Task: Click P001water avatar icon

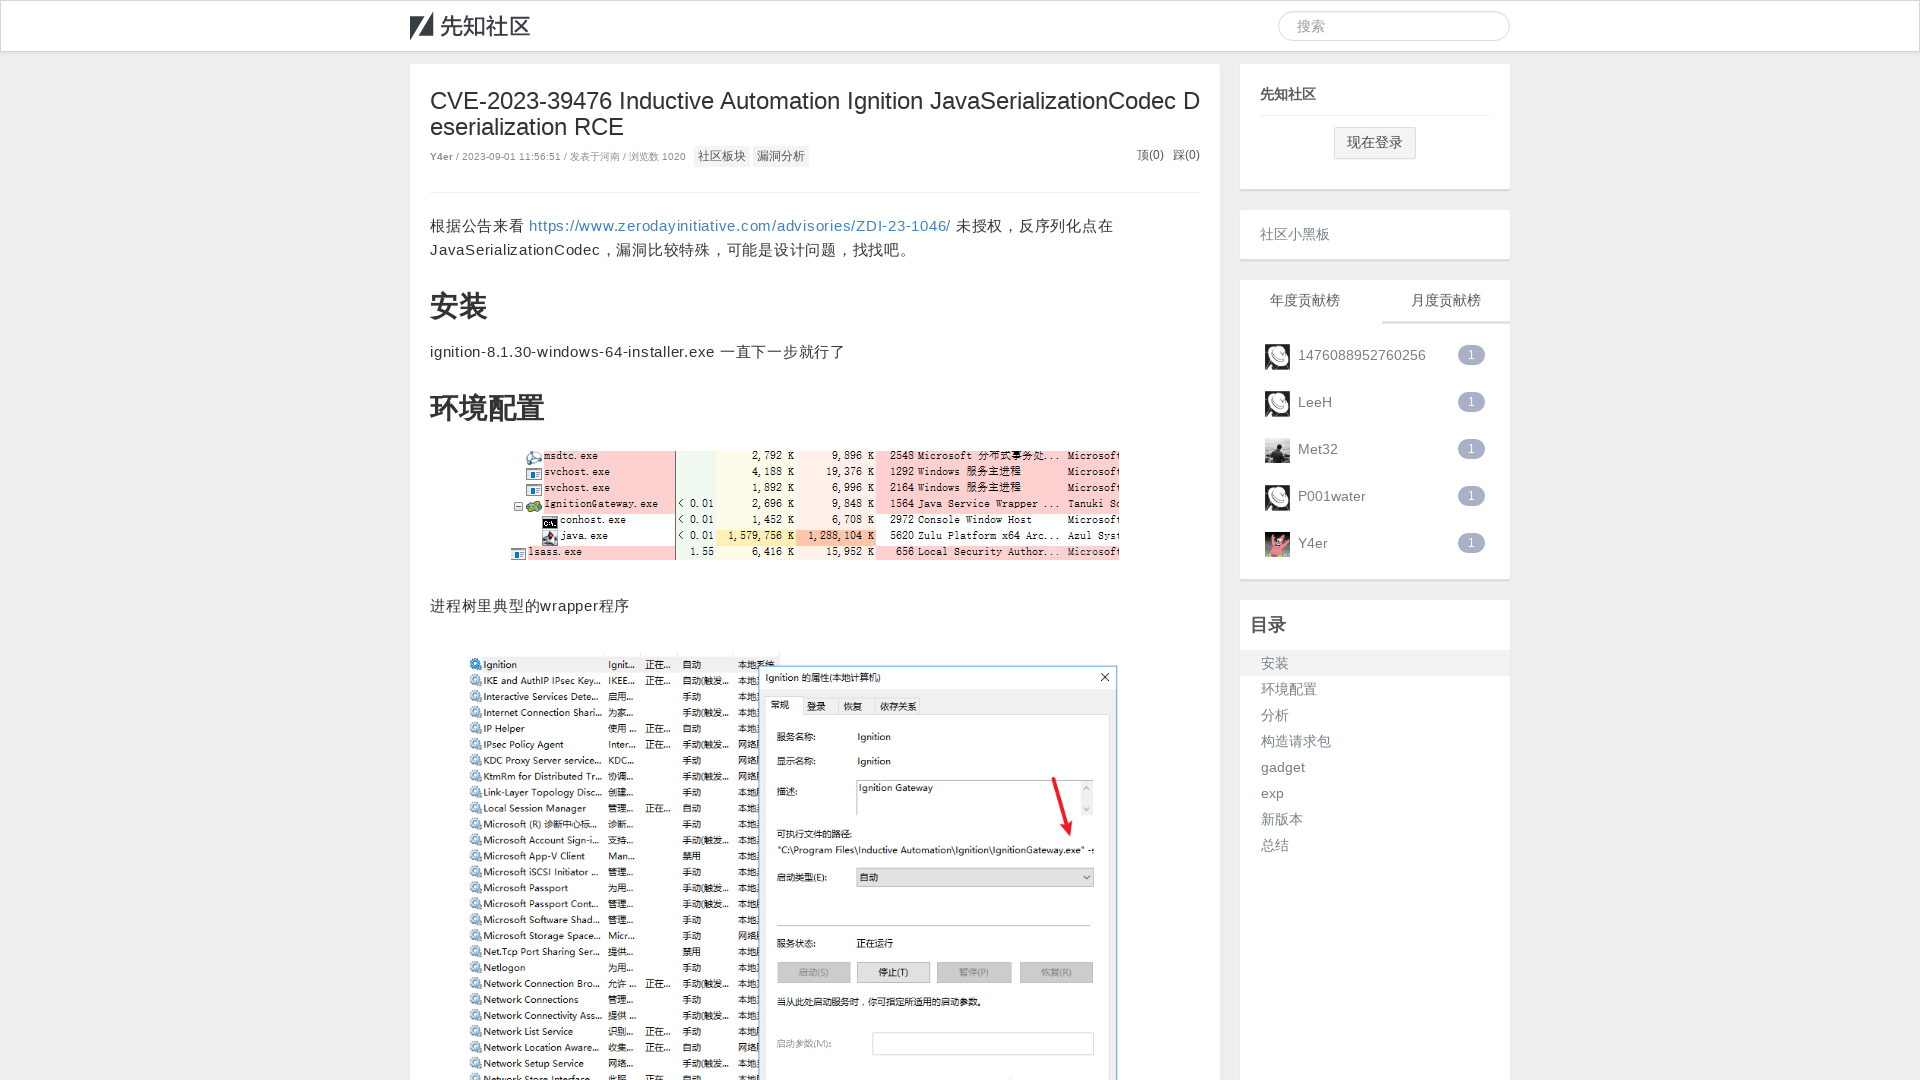Action: click(x=1277, y=497)
